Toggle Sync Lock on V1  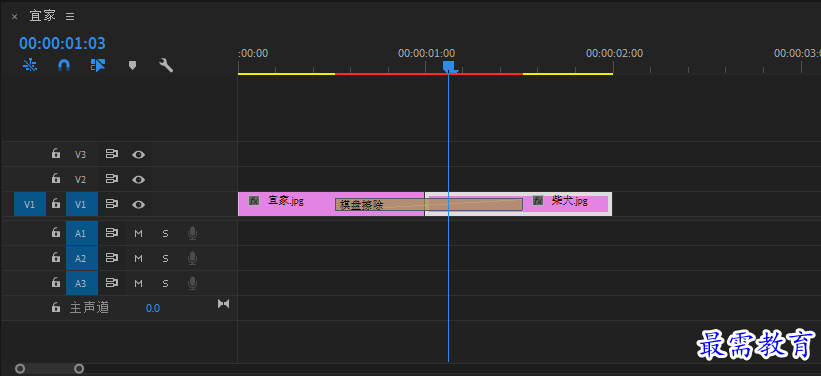(112, 204)
